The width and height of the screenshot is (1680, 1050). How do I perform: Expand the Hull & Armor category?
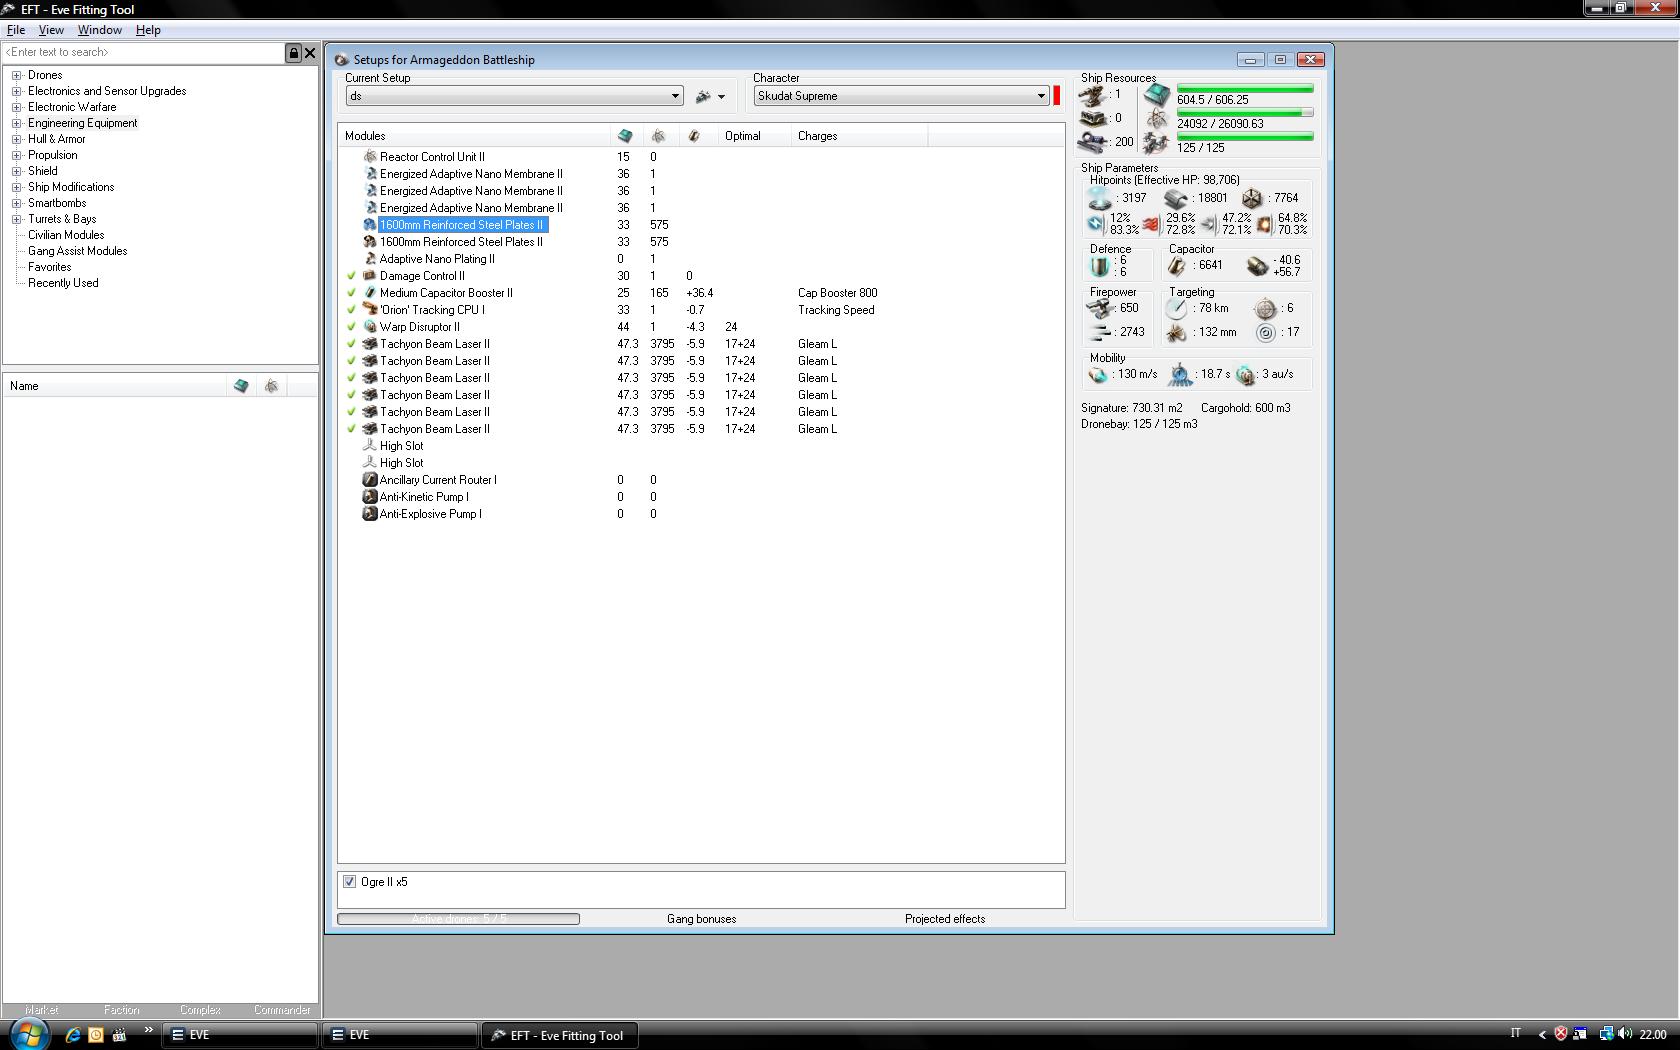(16, 139)
